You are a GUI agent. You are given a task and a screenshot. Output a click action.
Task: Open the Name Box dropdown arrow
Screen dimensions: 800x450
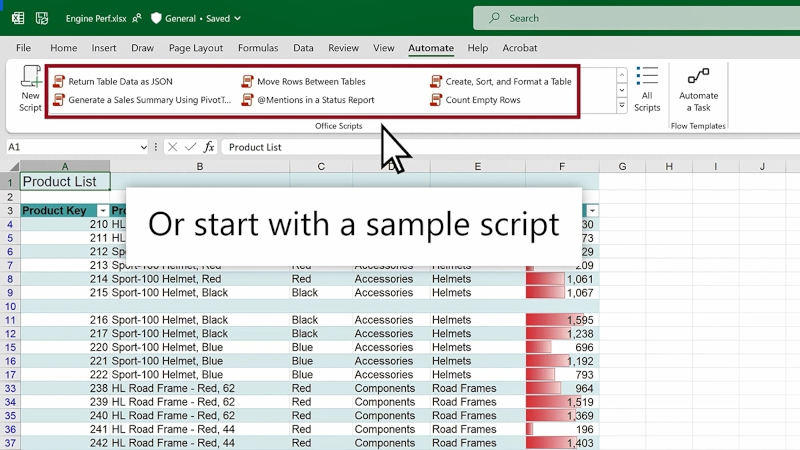pyautogui.click(x=143, y=147)
